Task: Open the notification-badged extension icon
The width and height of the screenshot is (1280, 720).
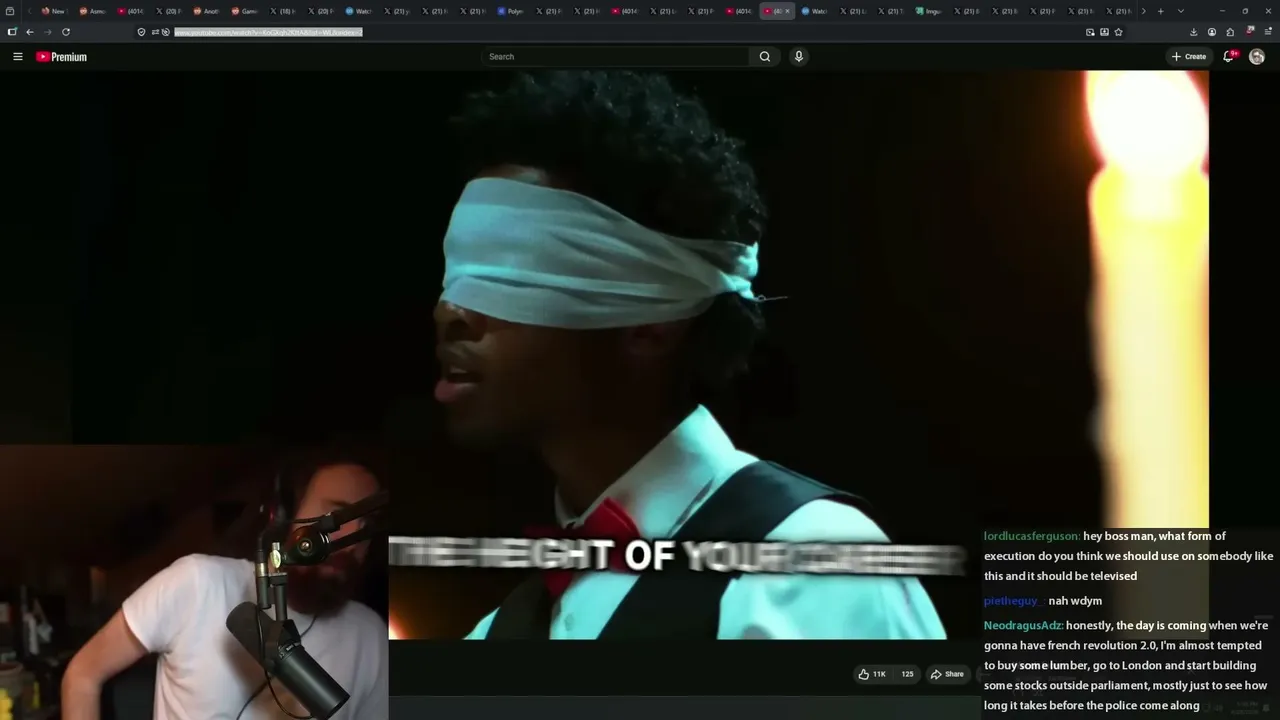Action: pyautogui.click(x=1249, y=31)
